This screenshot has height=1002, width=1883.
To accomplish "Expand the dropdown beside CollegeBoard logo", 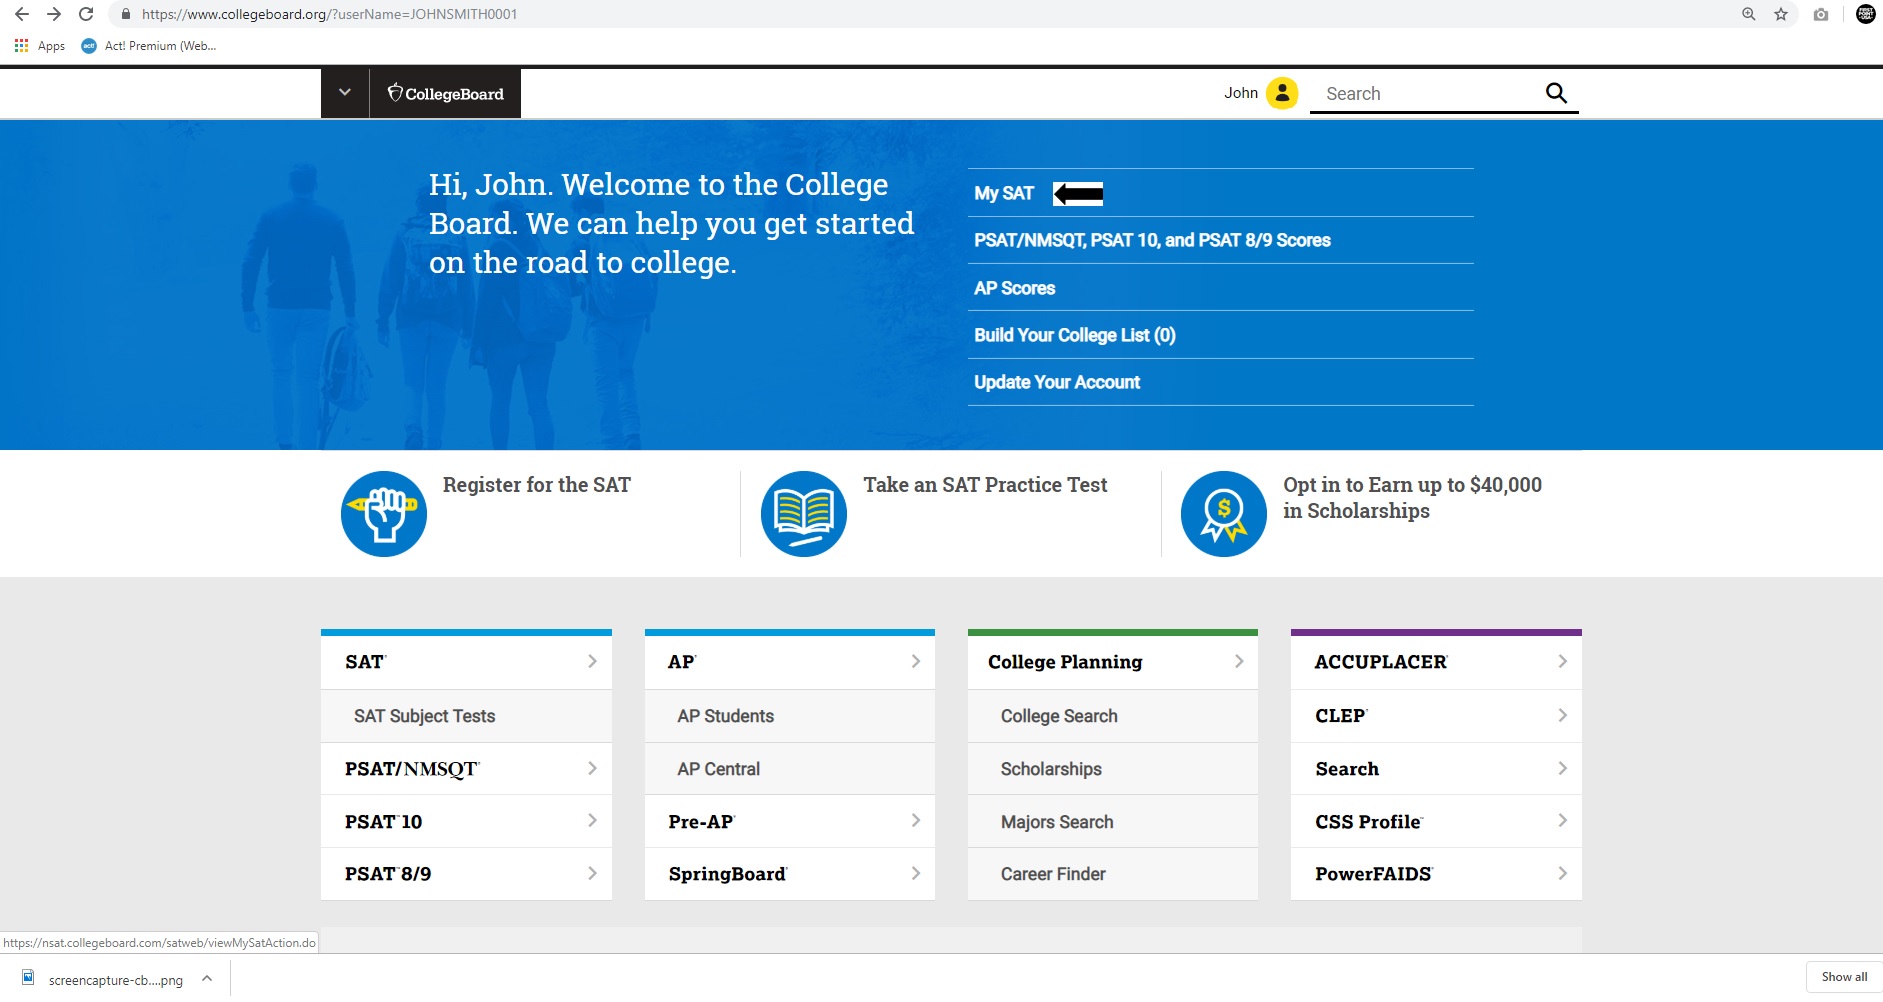I will coord(345,93).
